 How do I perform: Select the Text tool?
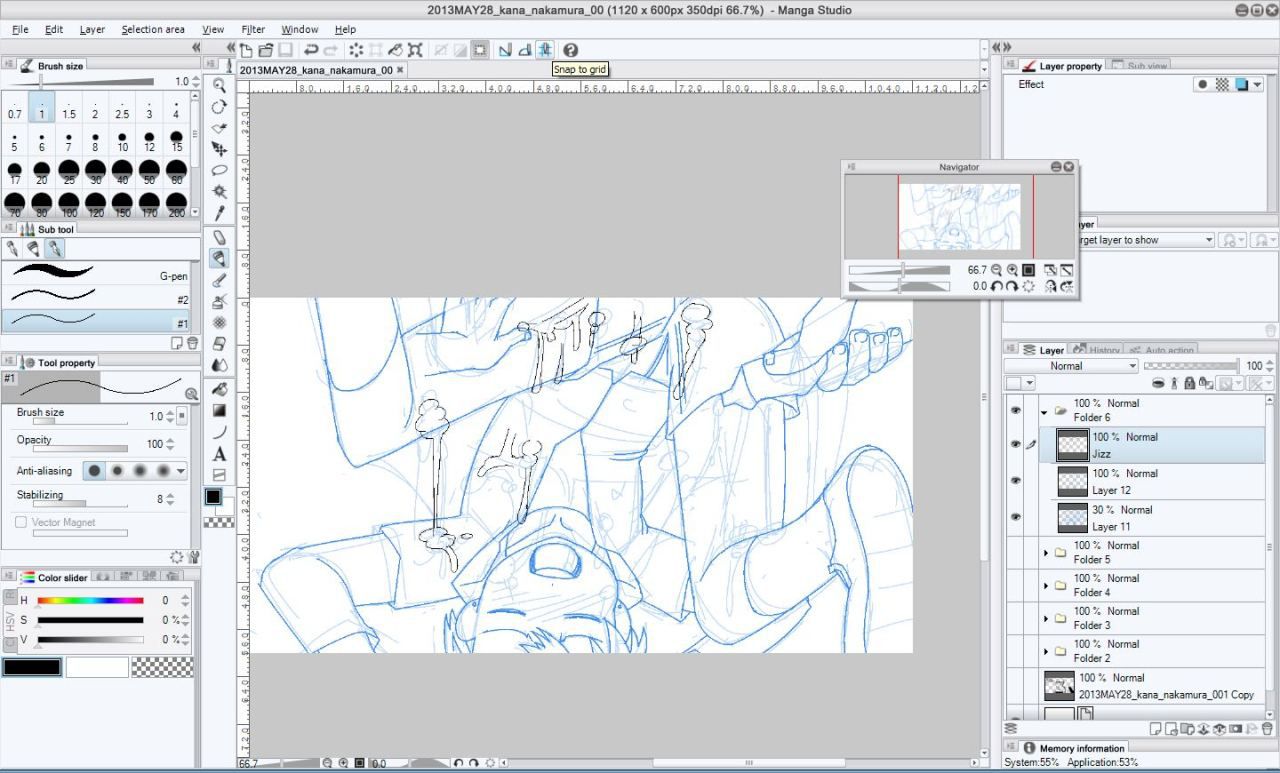pos(219,454)
